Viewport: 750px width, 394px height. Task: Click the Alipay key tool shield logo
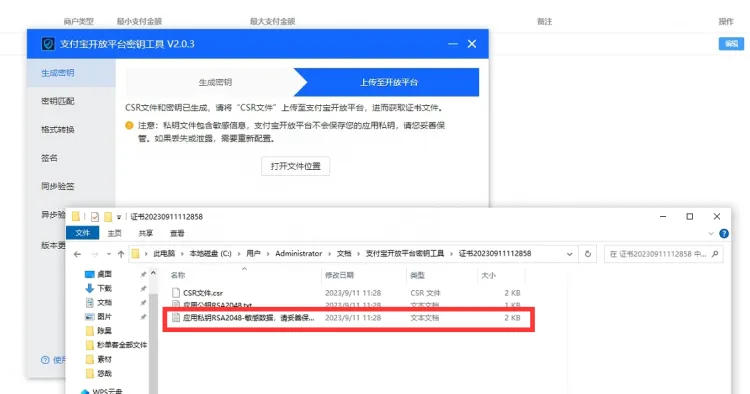click(47, 44)
